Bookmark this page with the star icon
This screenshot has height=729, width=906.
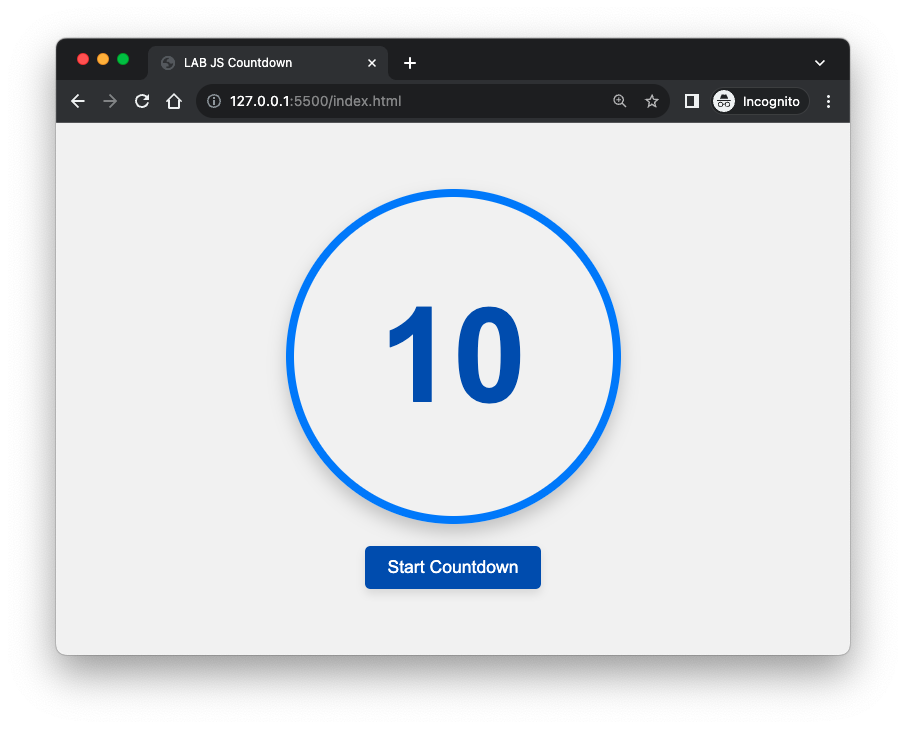click(x=652, y=101)
